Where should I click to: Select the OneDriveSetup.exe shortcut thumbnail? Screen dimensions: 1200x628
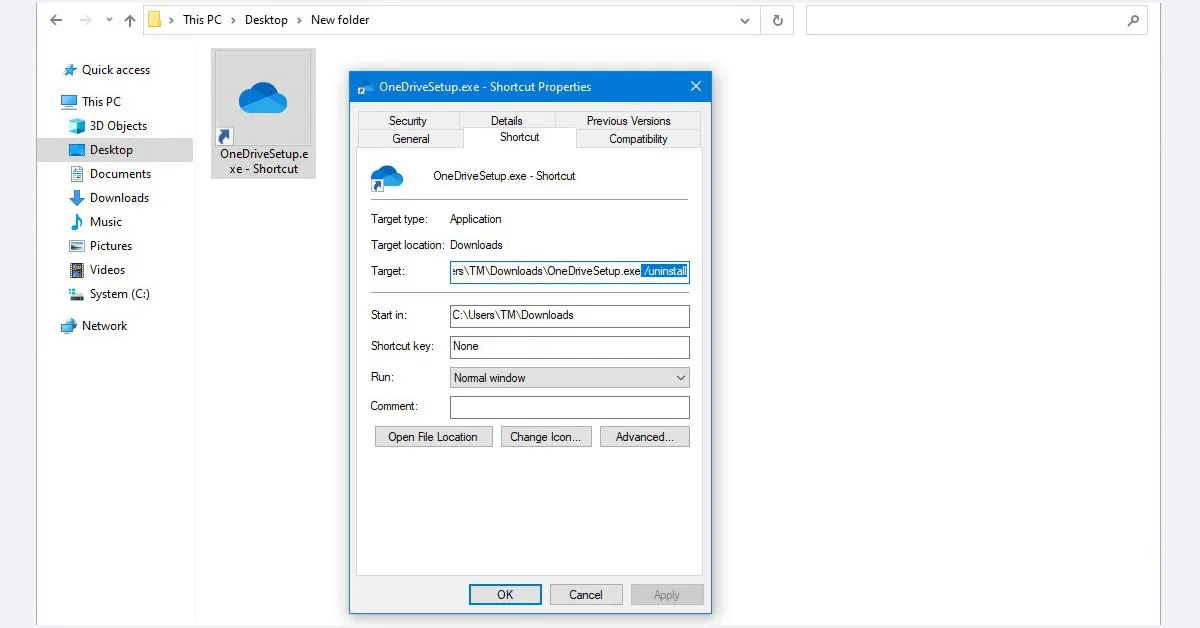[x=263, y=98]
